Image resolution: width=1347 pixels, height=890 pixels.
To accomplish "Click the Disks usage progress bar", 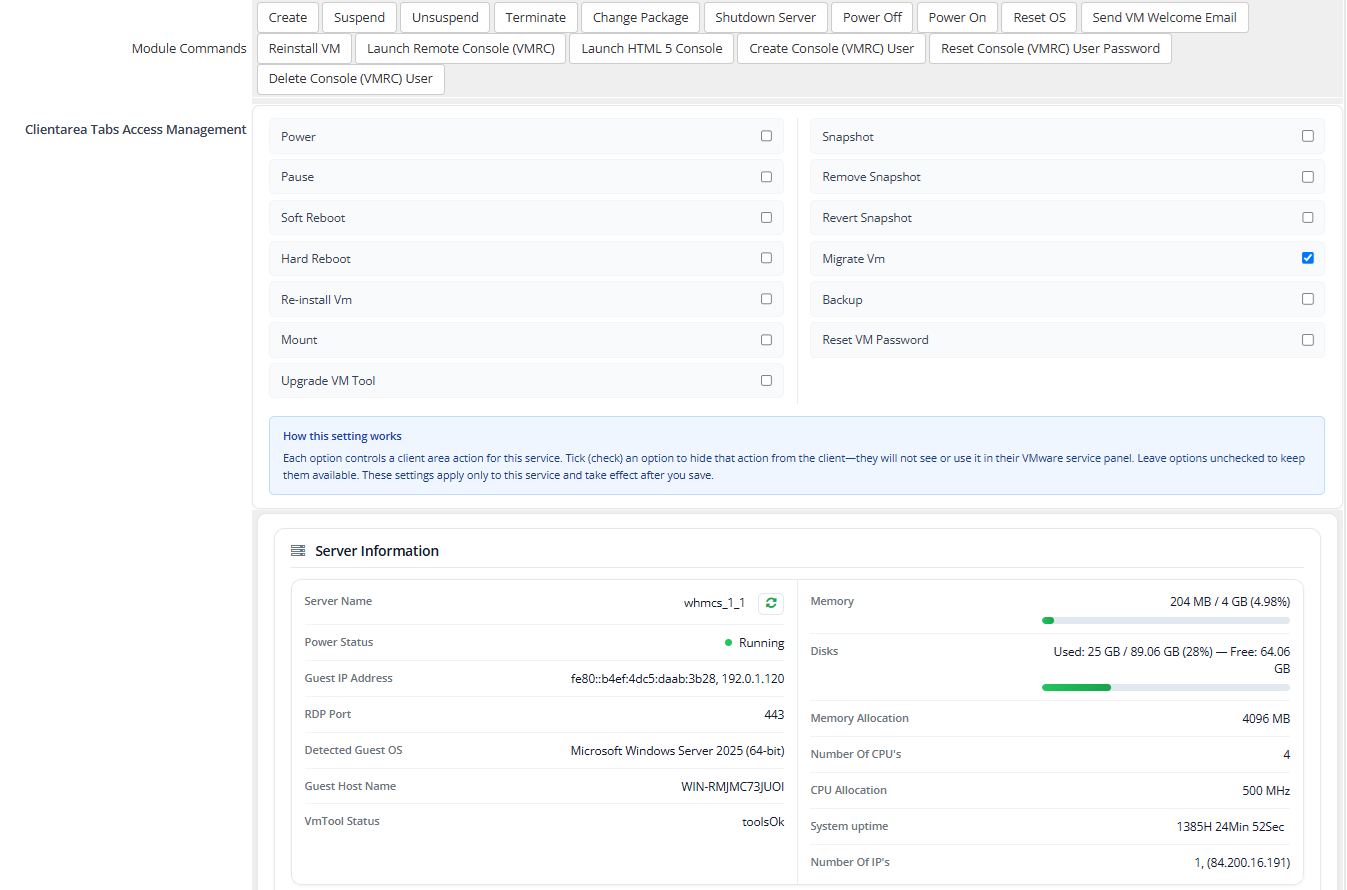I will [x=1166, y=687].
